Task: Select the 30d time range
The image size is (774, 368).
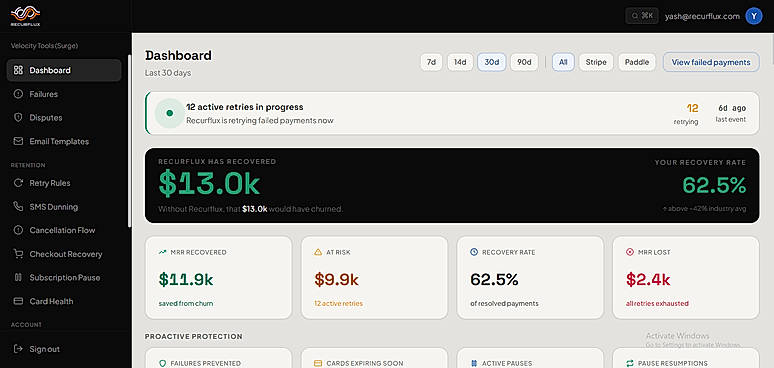Action: click(x=492, y=62)
